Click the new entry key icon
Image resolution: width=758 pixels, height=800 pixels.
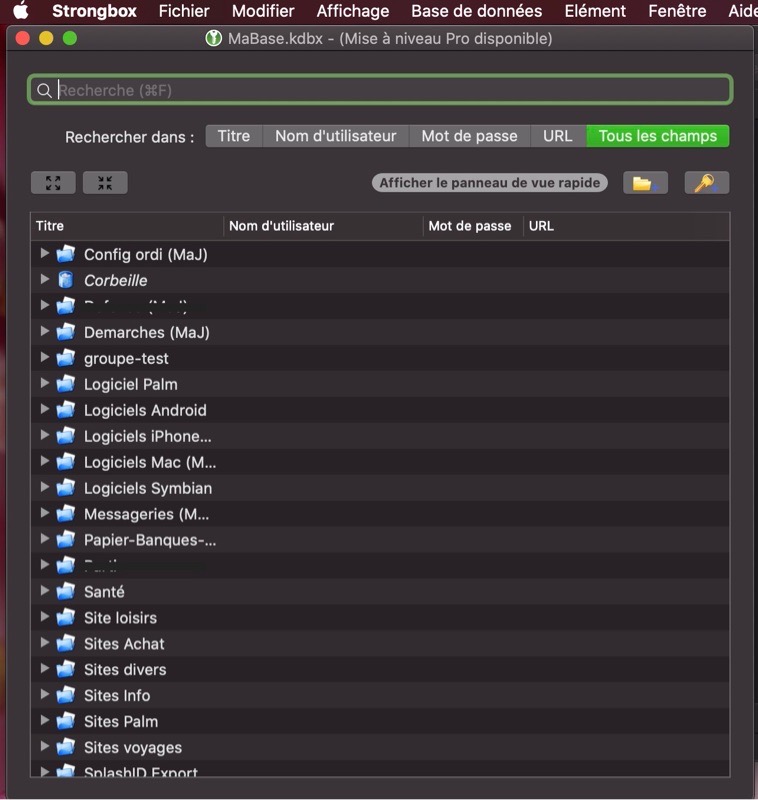pyautogui.click(x=706, y=183)
